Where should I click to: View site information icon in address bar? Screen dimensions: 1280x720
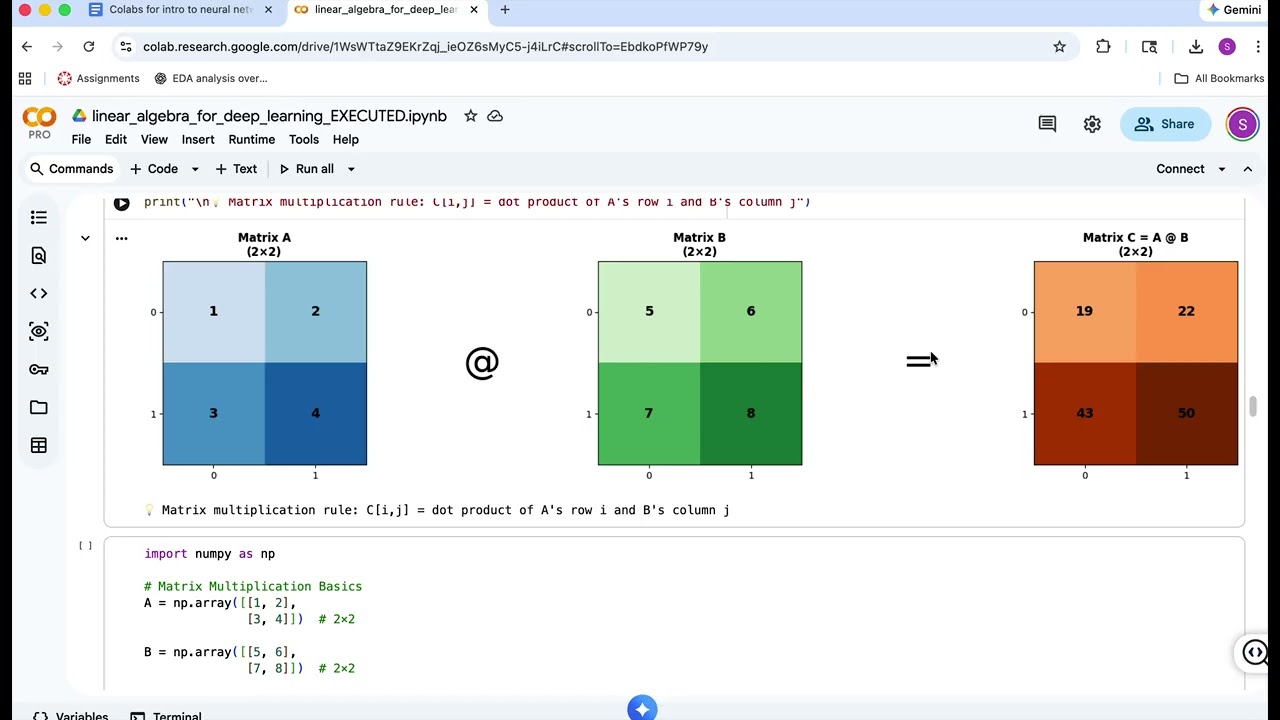tap(125, 46)
